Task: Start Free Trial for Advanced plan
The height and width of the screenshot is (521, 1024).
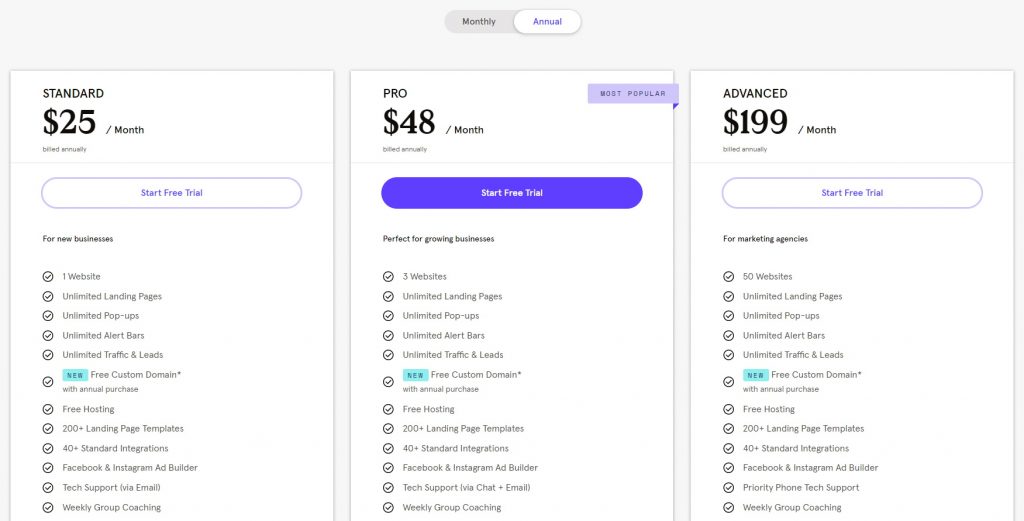Action: (x=852, y=193)
